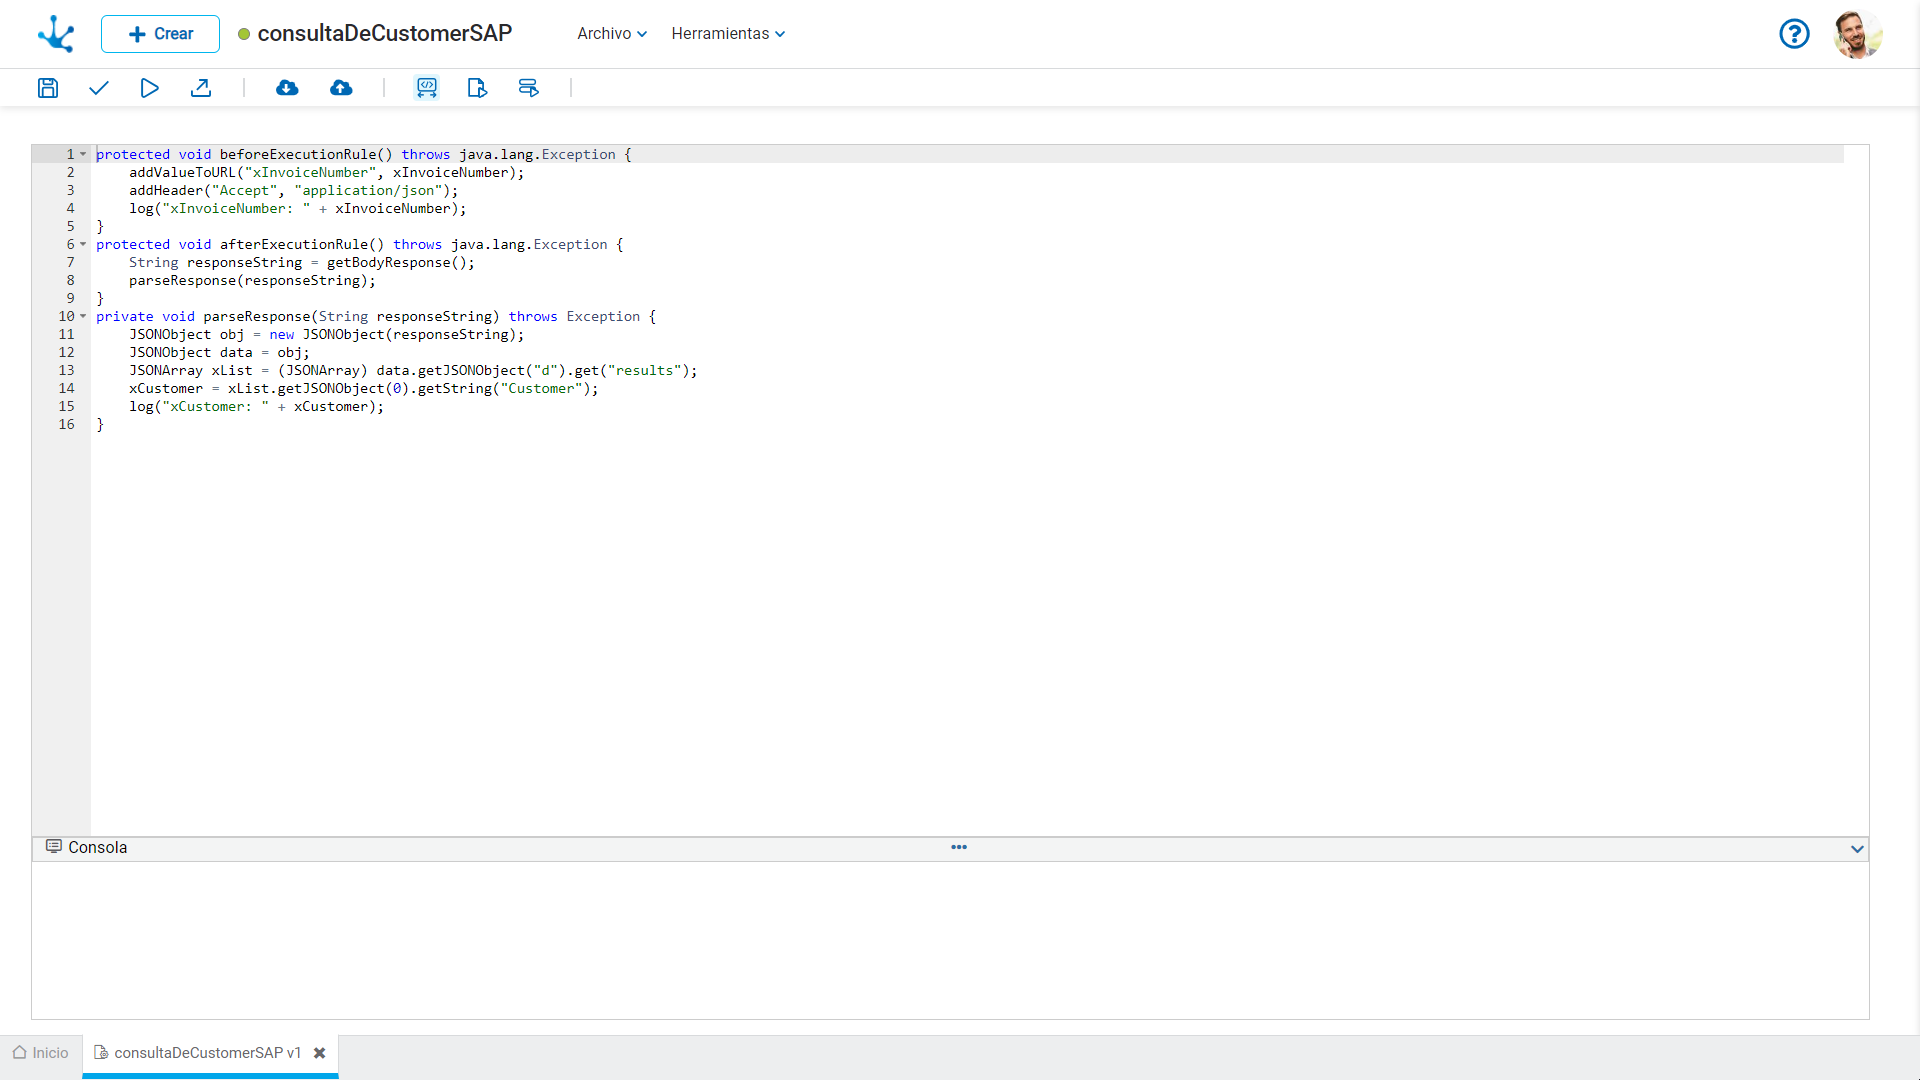Click getBodyResponse() on line 7
This screenshot has width=1920, height=1080.
[397, 262]
